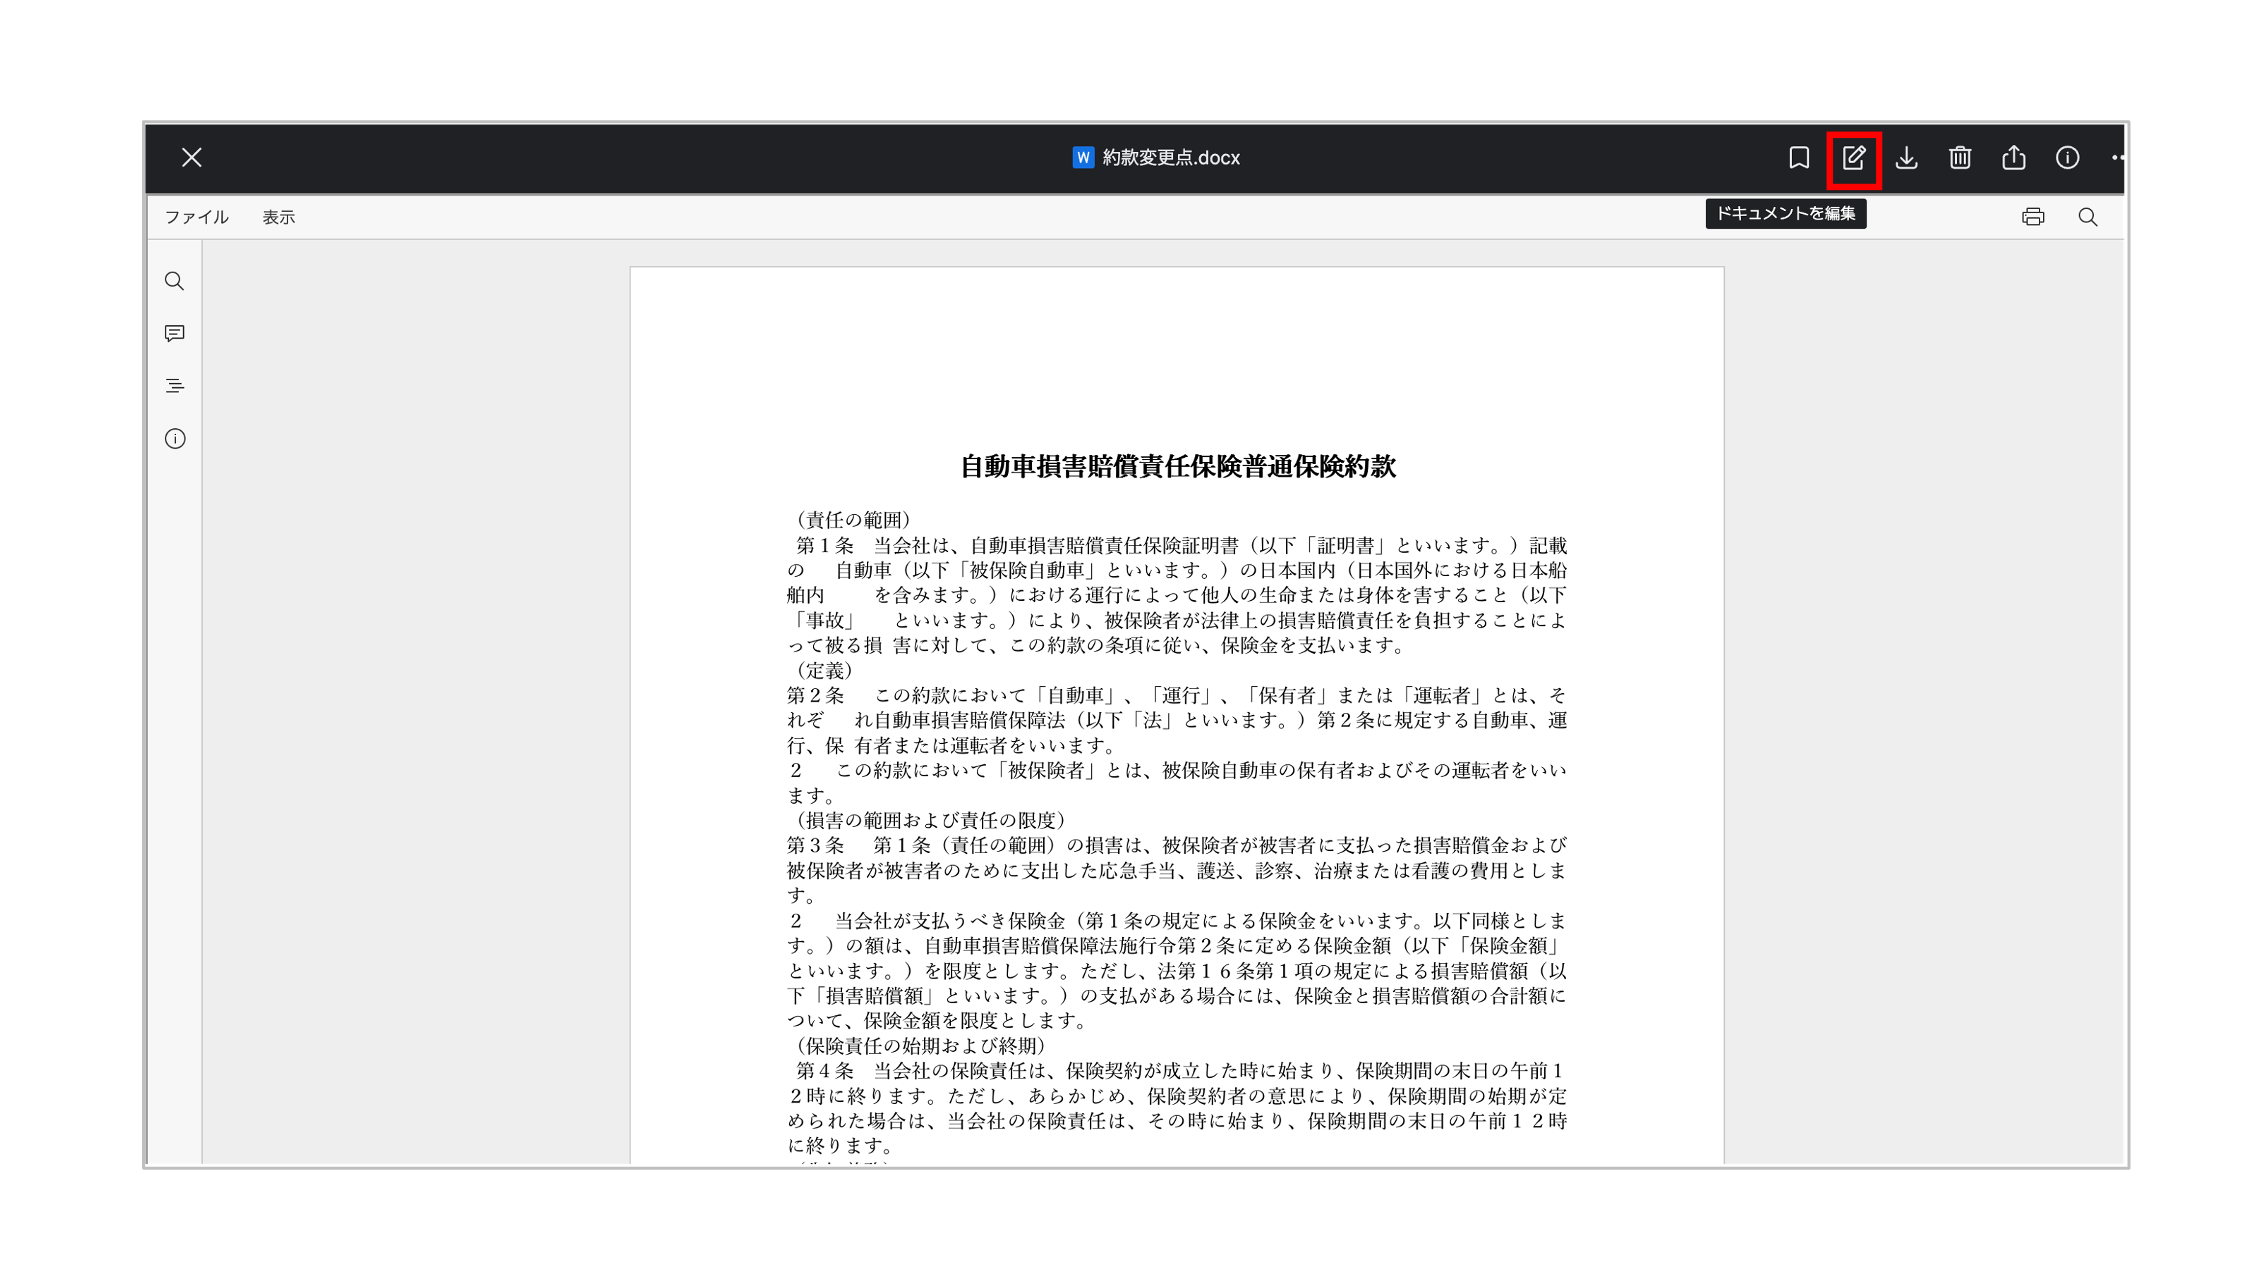This screenshot has width=2268, height=1287.
Task: Open the comments panel in the left sidebar
Action: [175, 334]
